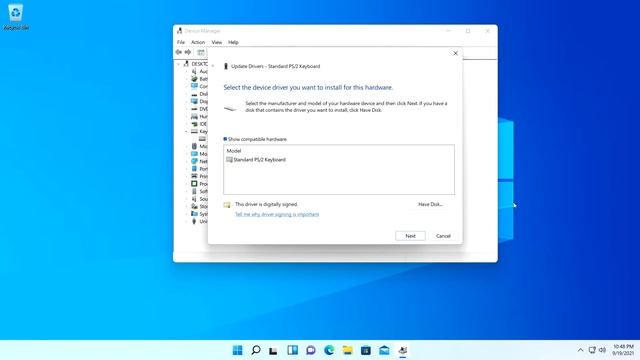This screenshot has height=360, width=640.
Task: Collapse the Keyboards tree category
Action: [x=187, y=131]
